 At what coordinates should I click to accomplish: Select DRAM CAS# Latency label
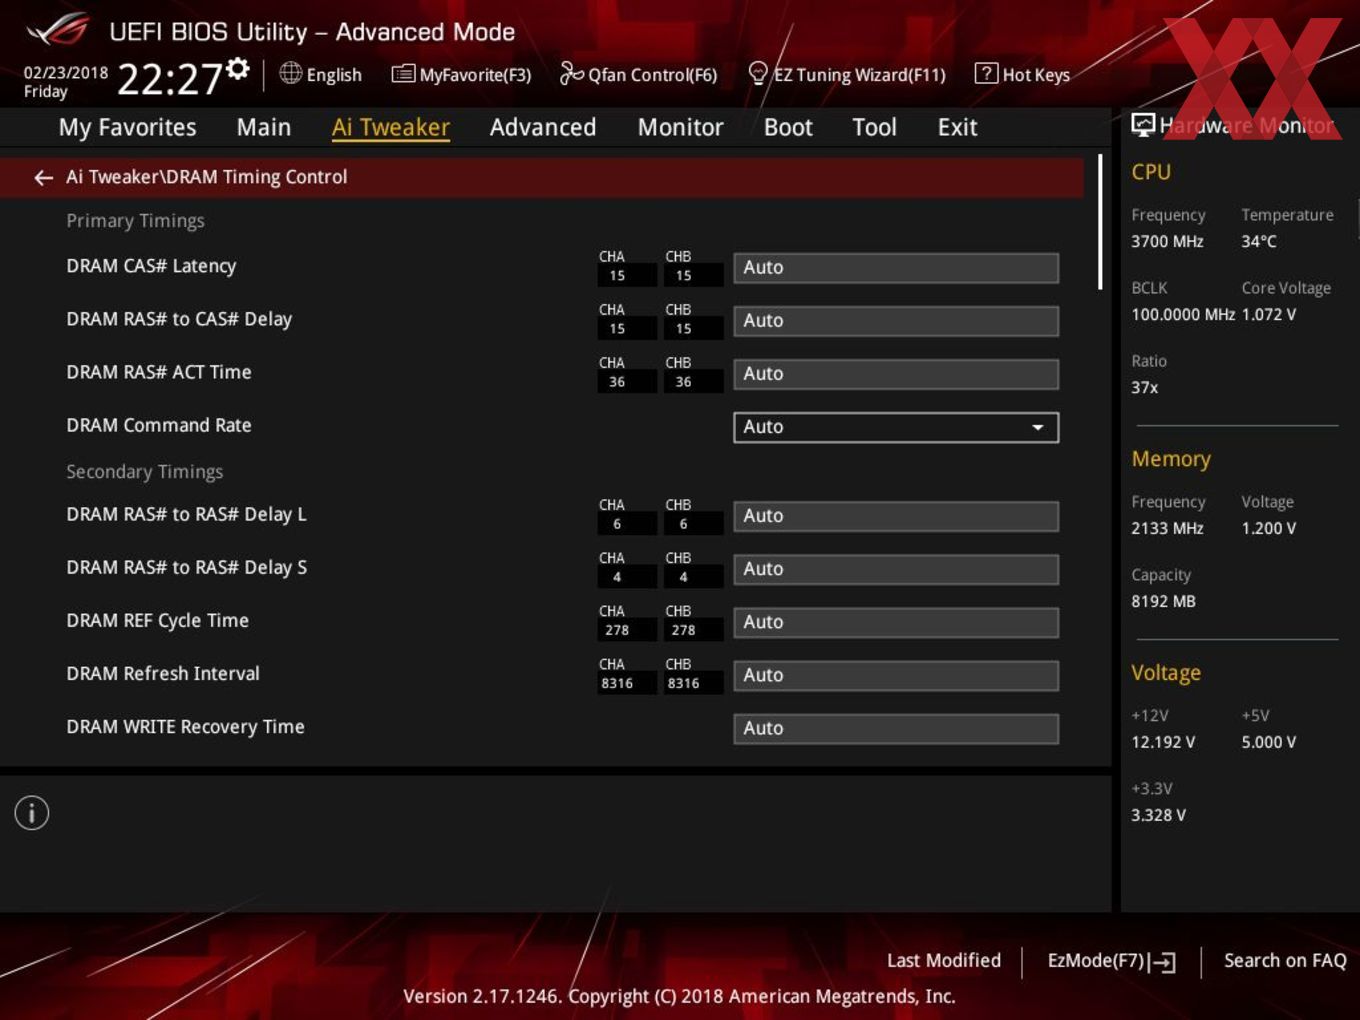[x=151, y=266]
